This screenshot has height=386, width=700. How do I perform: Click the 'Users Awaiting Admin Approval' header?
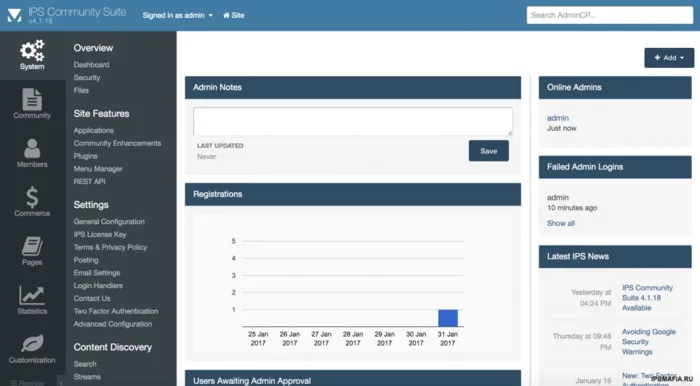tap(353, 378)
